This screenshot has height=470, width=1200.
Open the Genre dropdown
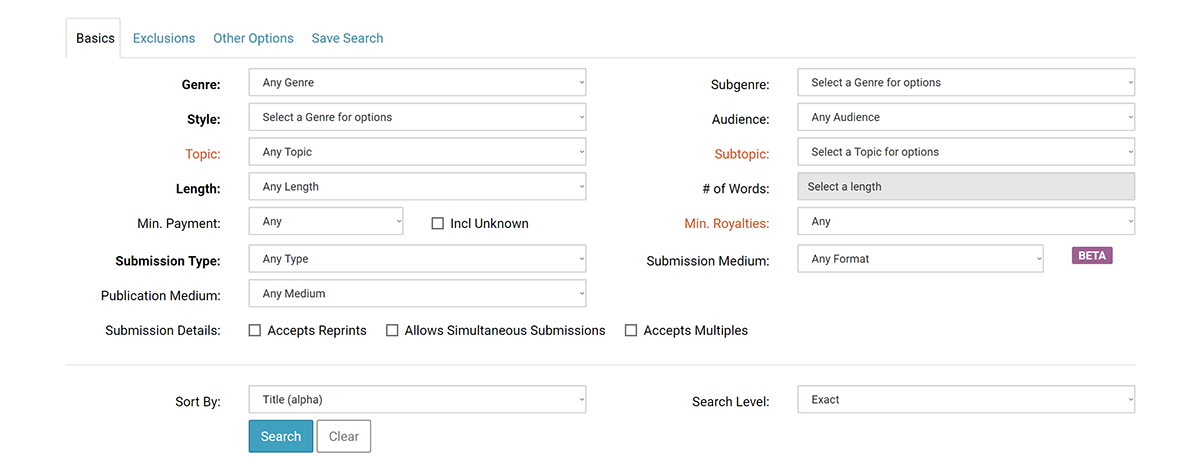pyautogui.click(x=417, y=83)
